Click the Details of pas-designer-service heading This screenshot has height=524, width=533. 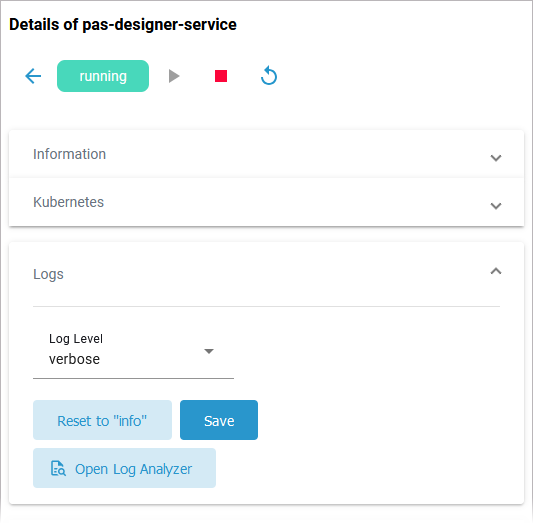point(123,24)
